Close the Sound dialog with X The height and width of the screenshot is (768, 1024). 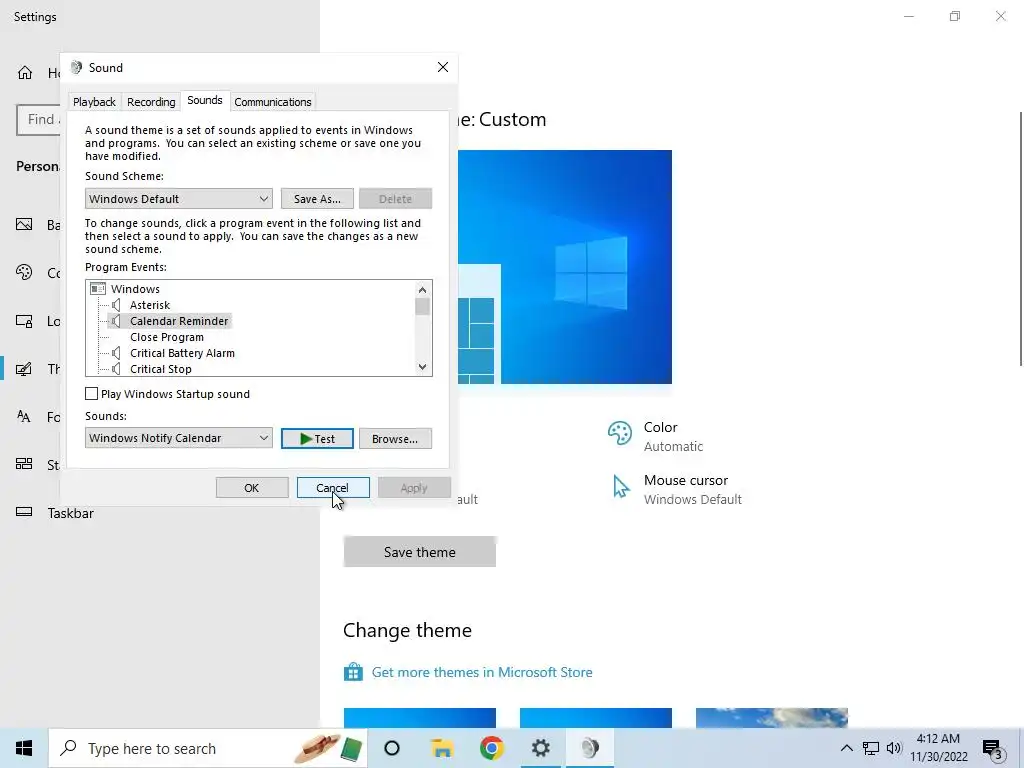(443, 67)
